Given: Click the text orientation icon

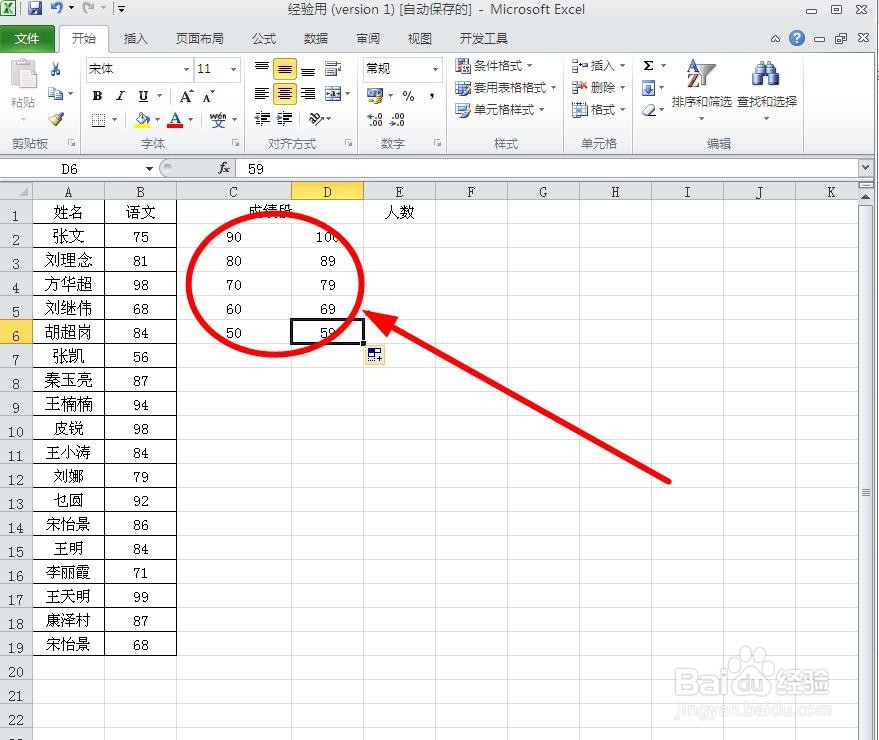Looking at the screenshot, I should (317, 118).
